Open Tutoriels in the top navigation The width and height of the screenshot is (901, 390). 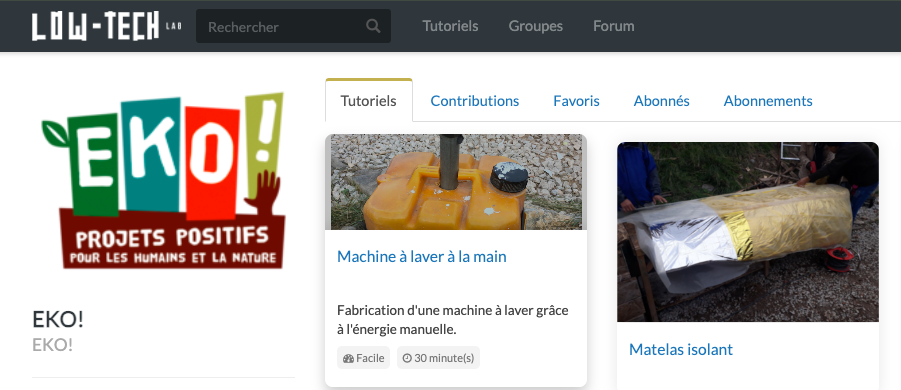point(450,26)
